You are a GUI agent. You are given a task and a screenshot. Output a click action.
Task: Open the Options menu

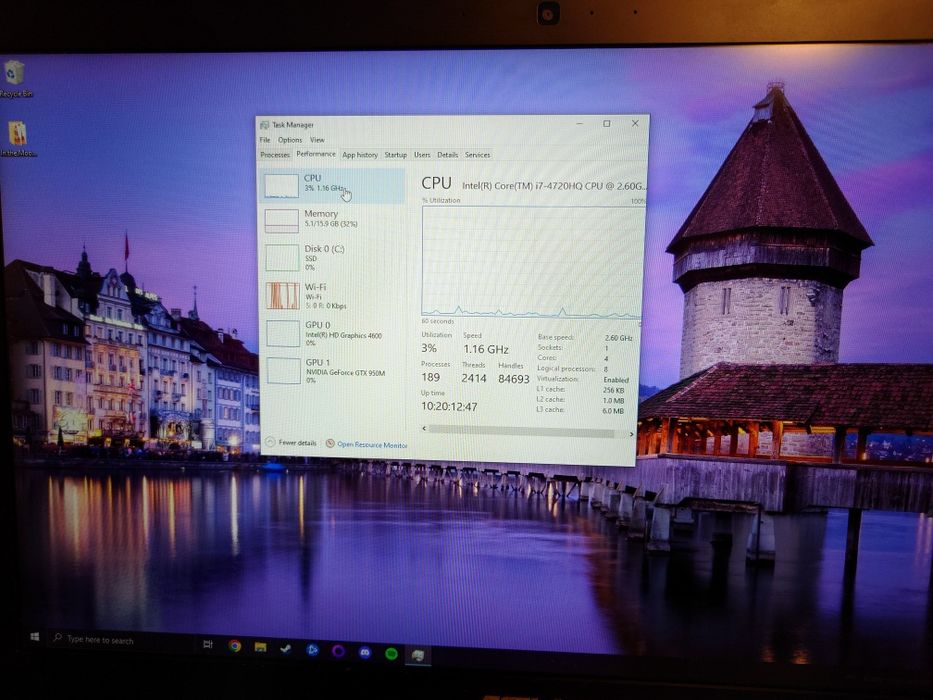click(290, 140)
